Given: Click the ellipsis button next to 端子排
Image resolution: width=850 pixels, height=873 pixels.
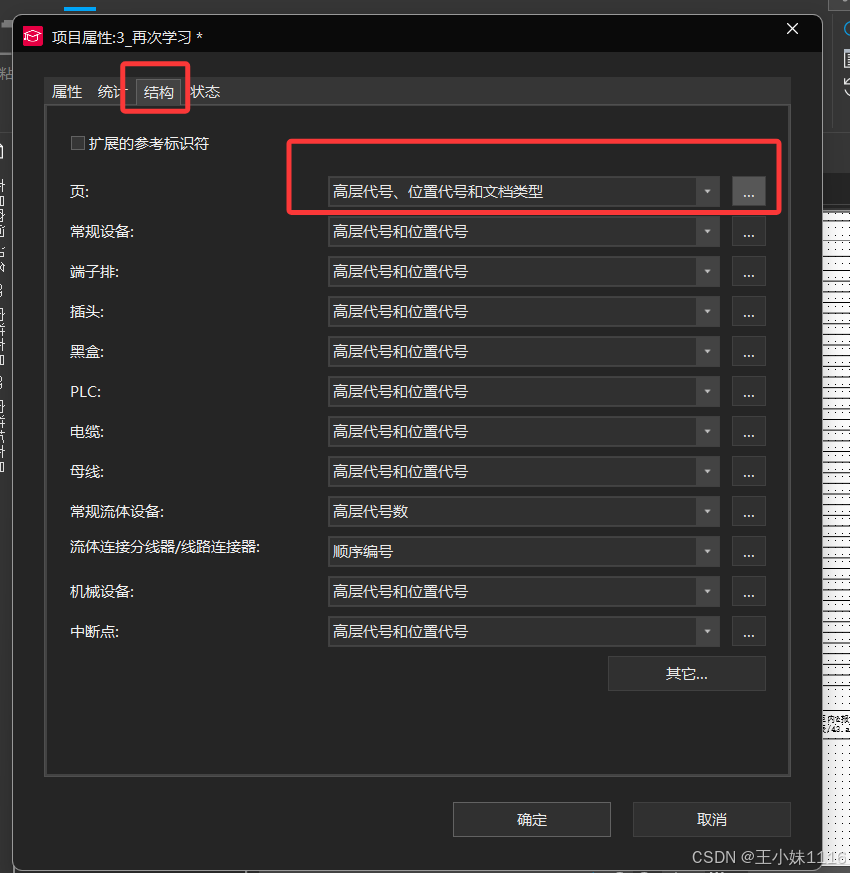Looking at the screenshot, I should [748, 271].
